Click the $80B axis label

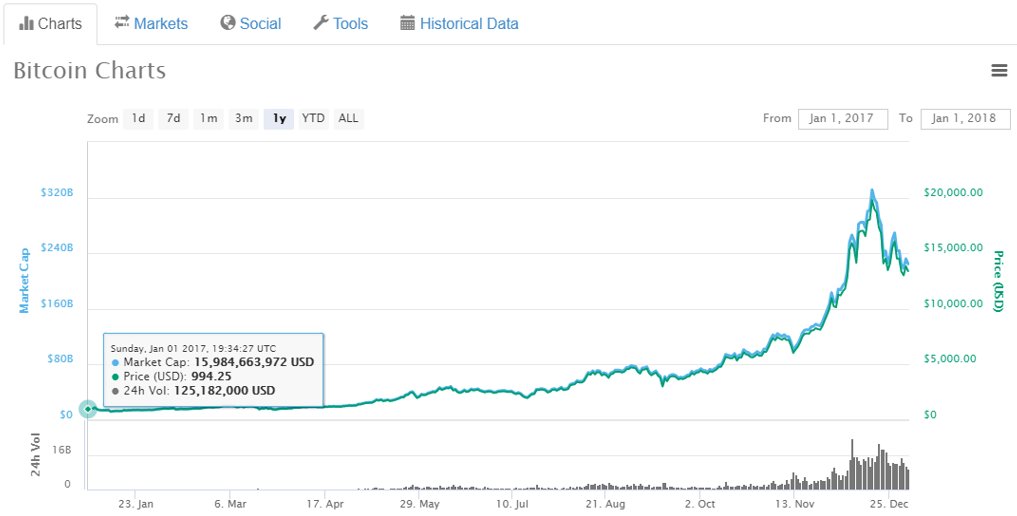point(61,359)
